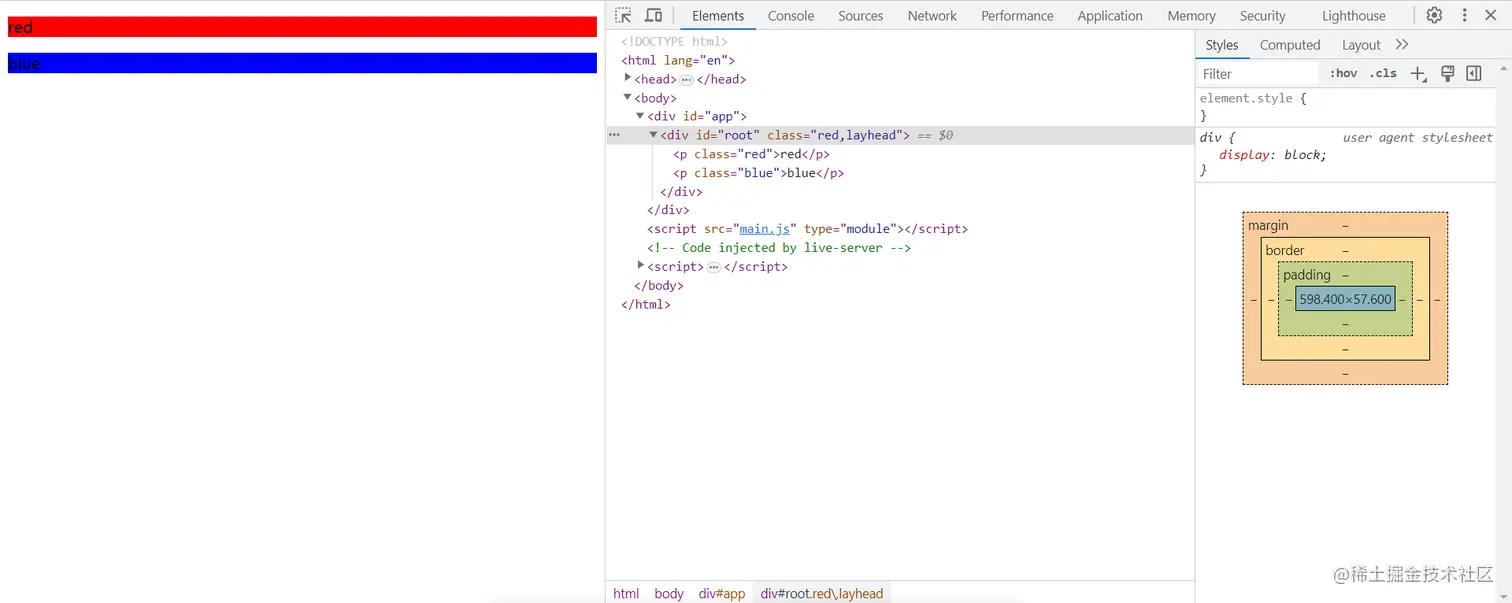This screenshot has height=603, width=1512.
Task: Click the blue paragraph bar in page
Action: [302, 63]
